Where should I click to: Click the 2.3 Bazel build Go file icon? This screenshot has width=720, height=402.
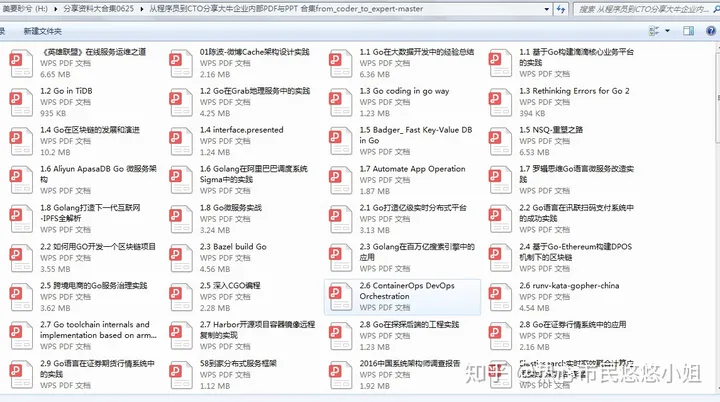(181, 258)
